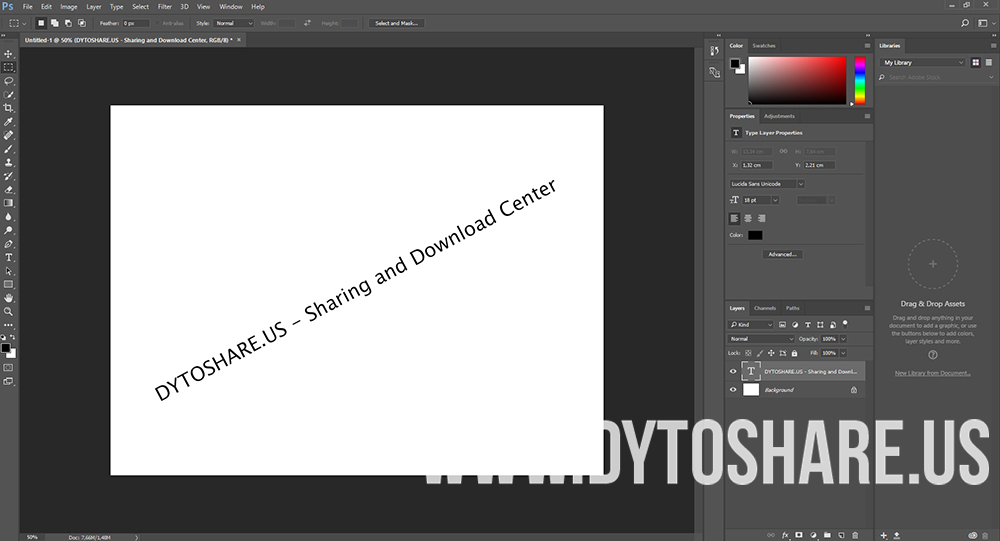Open the Normal blending mode dropdown
Screen dimensions: 1000x541
(x=762, y=339)
